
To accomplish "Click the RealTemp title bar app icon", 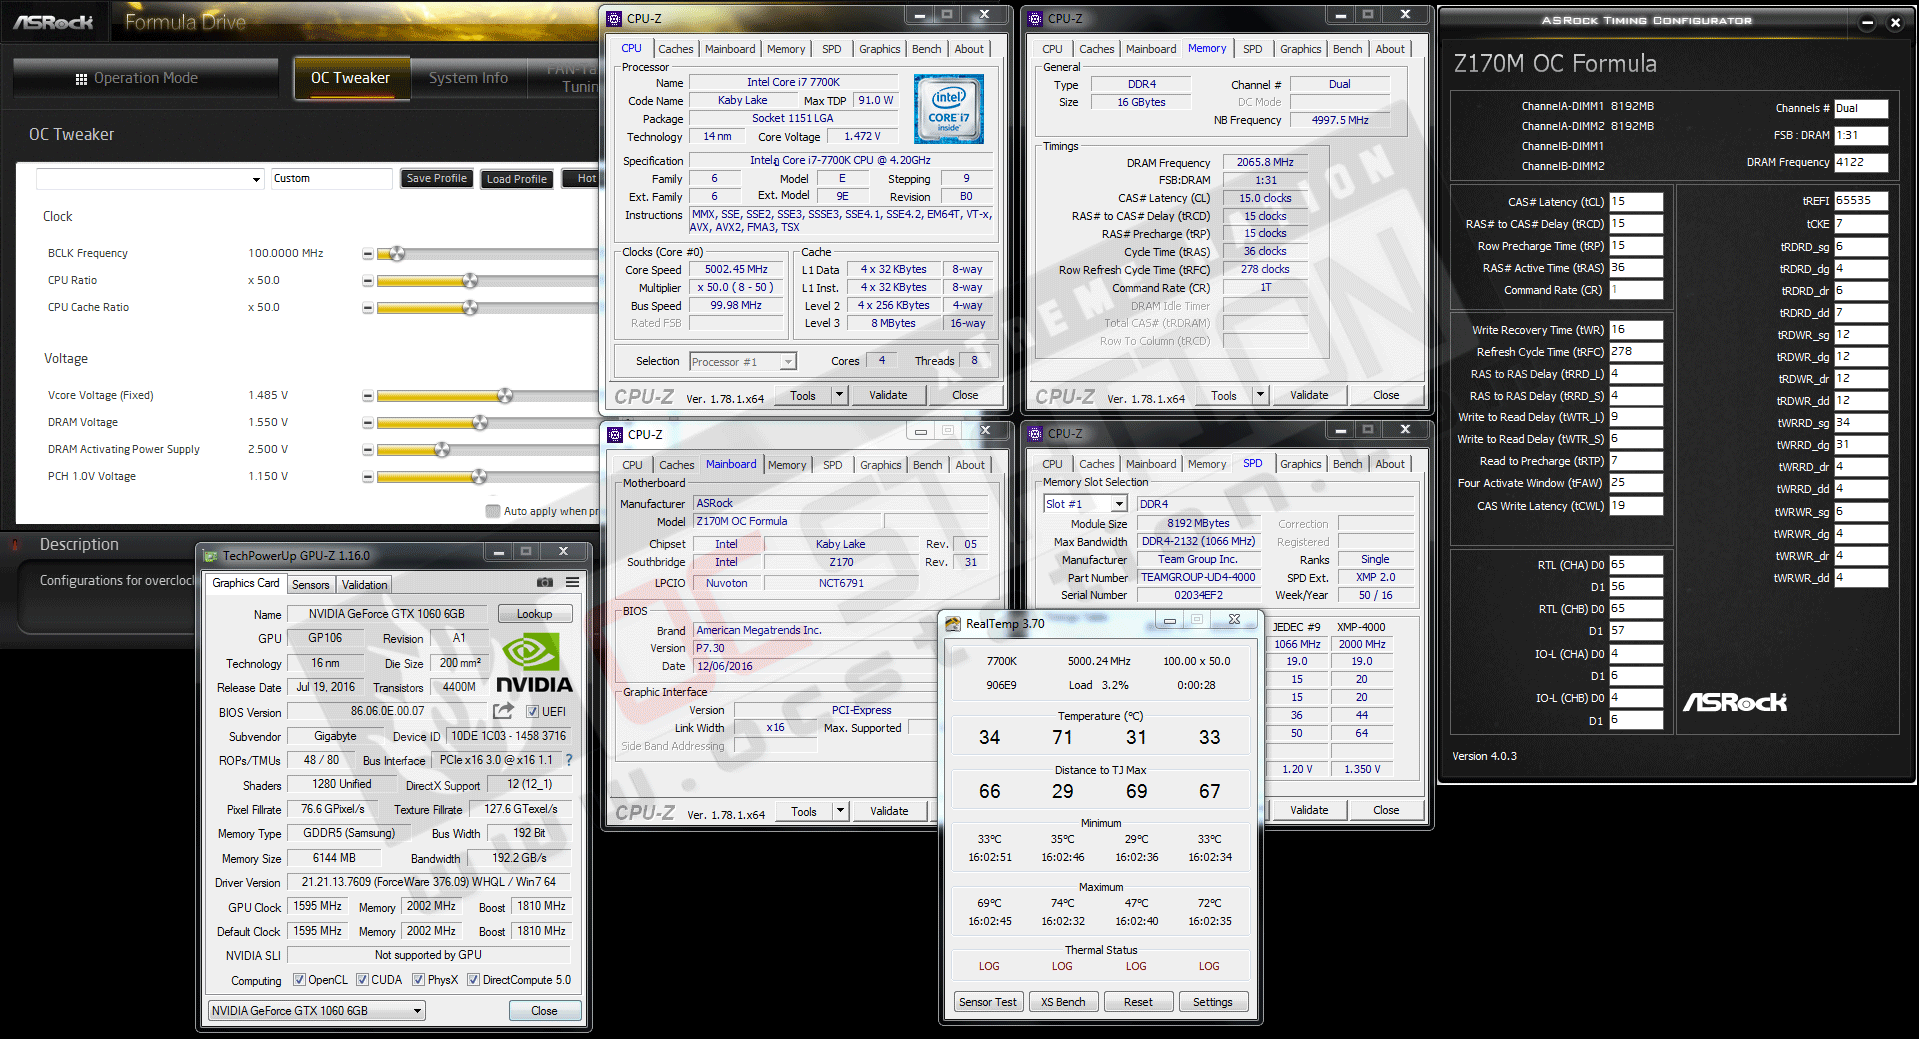I will pos(953,624).
